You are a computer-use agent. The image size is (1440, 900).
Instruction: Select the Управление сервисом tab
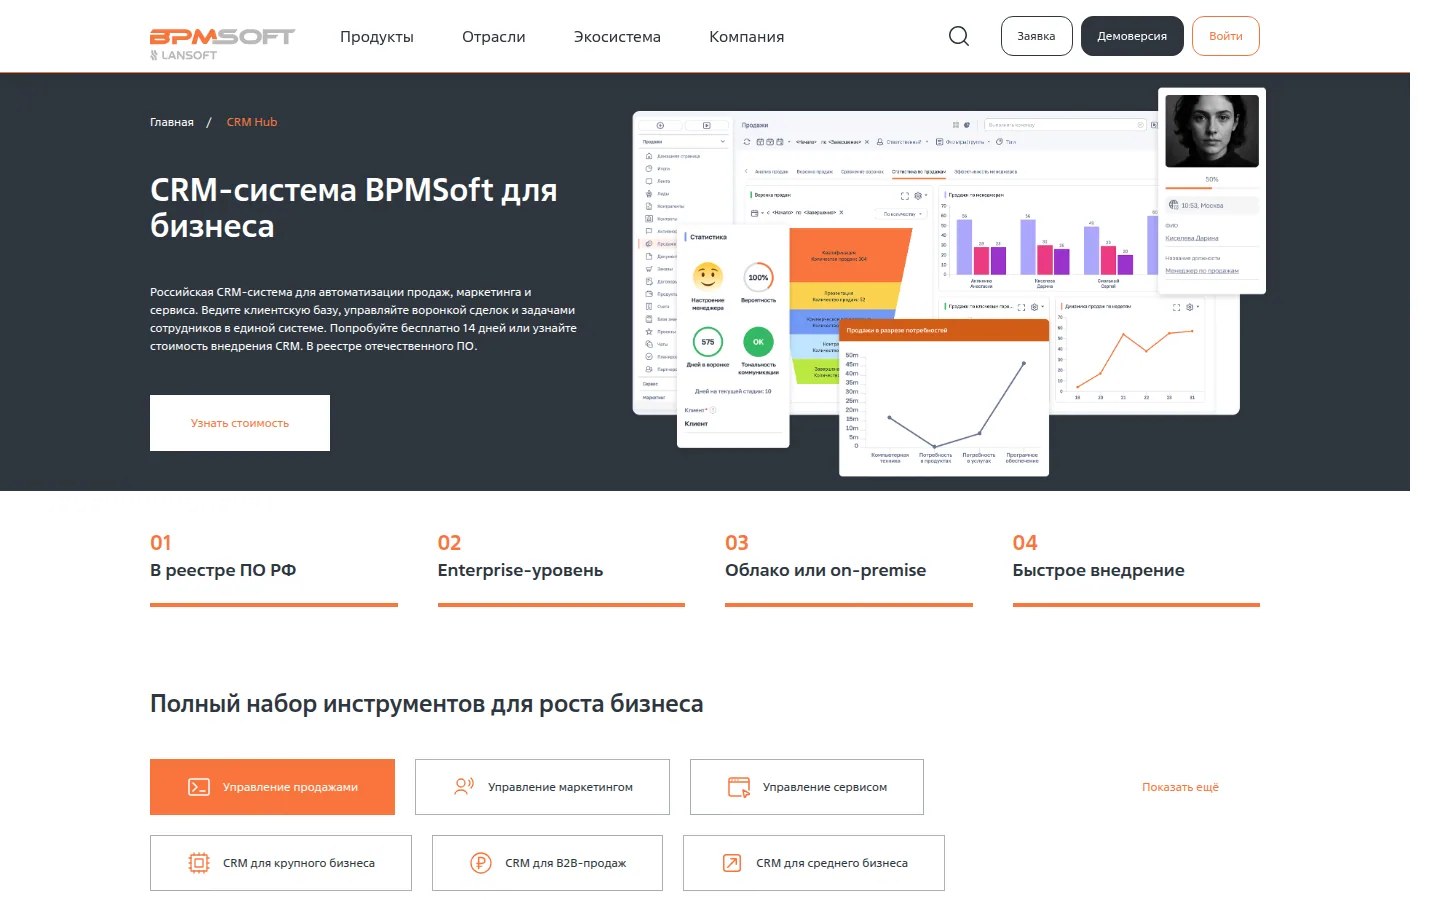[807, 787]
